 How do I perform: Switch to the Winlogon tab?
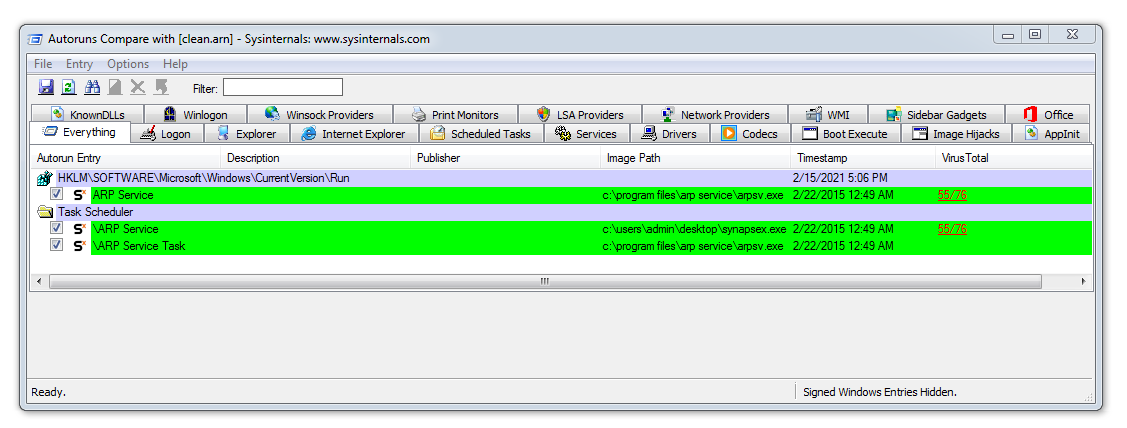click(x=196, y=114)
